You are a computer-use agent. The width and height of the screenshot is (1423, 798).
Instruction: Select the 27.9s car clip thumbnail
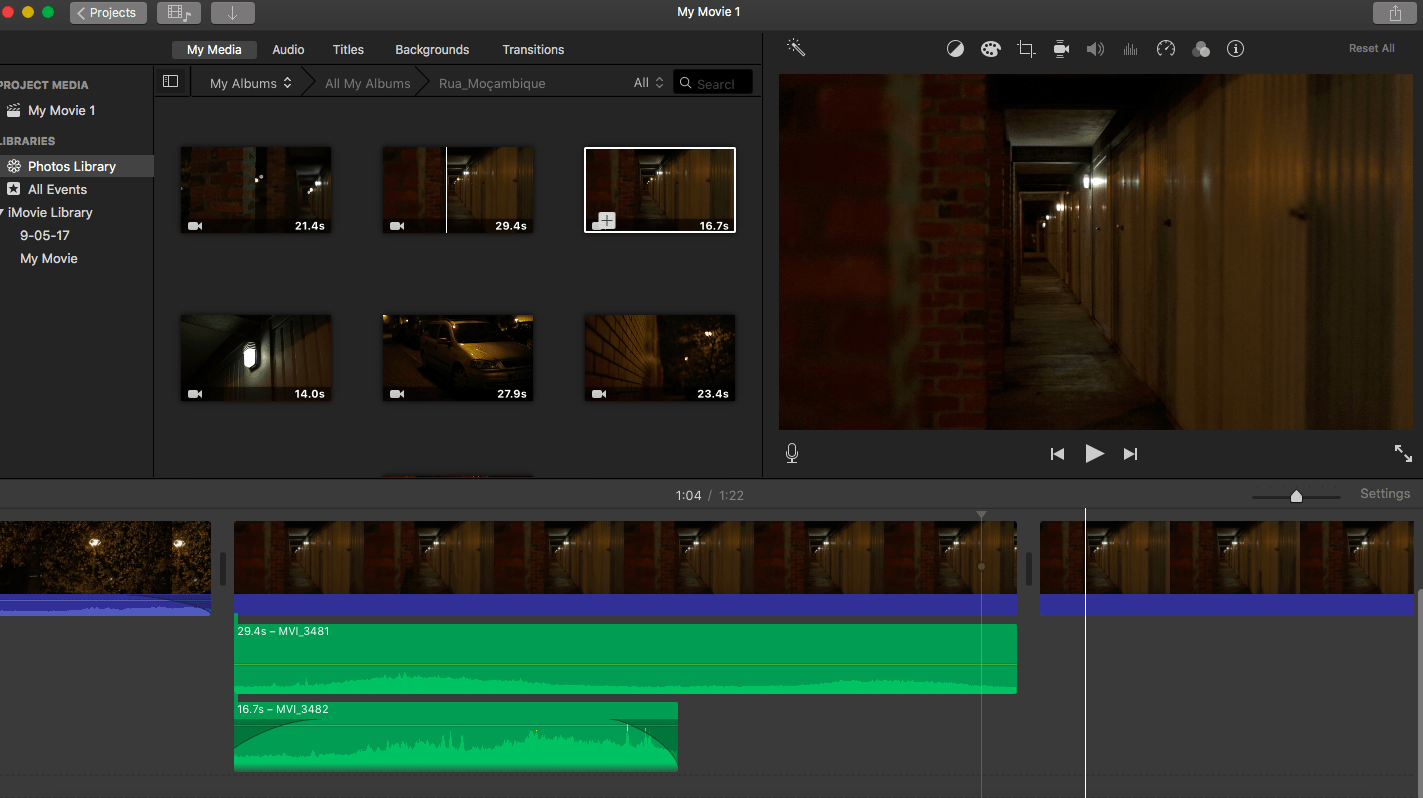pyautogui.click(x=458, y=357)
